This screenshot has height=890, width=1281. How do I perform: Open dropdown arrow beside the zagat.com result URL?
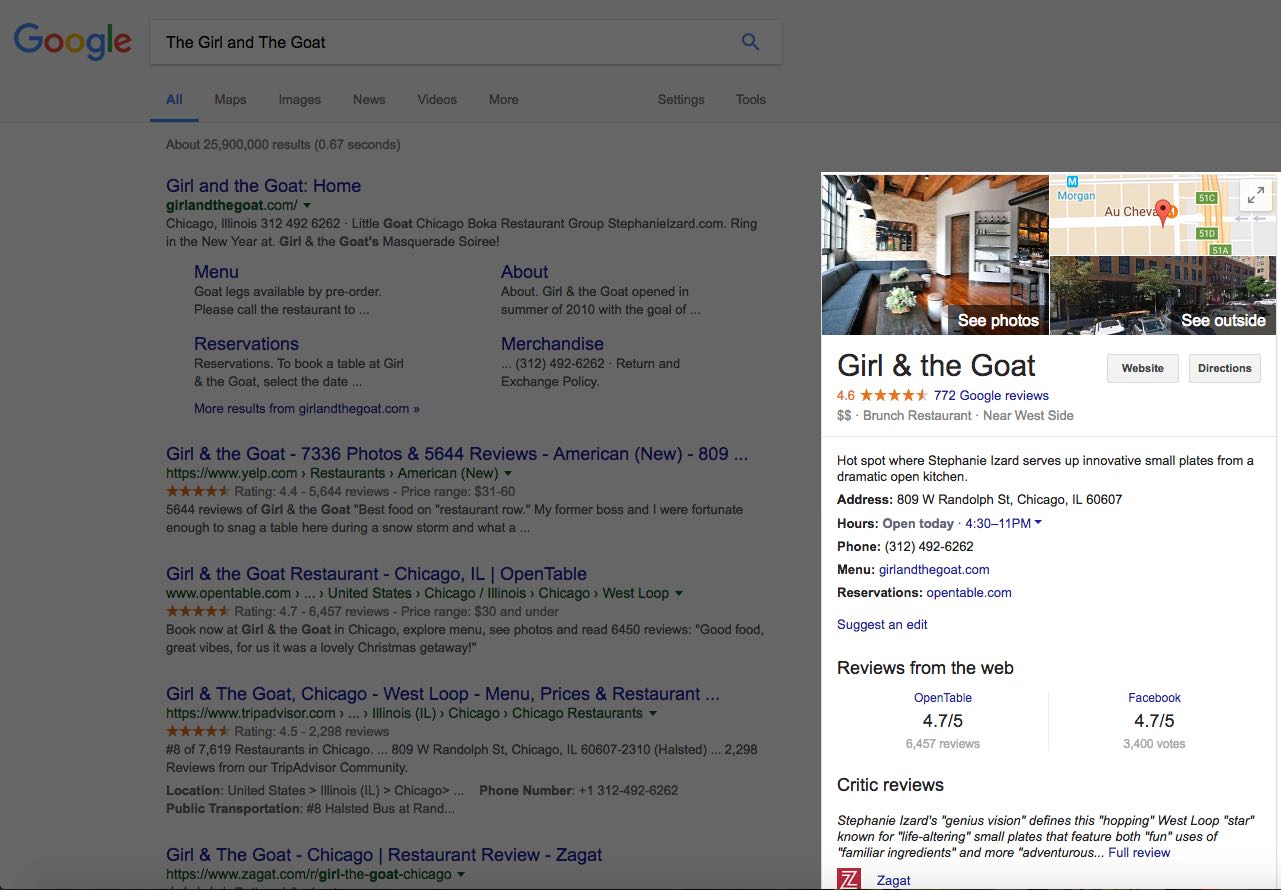[x=461, y=874]
